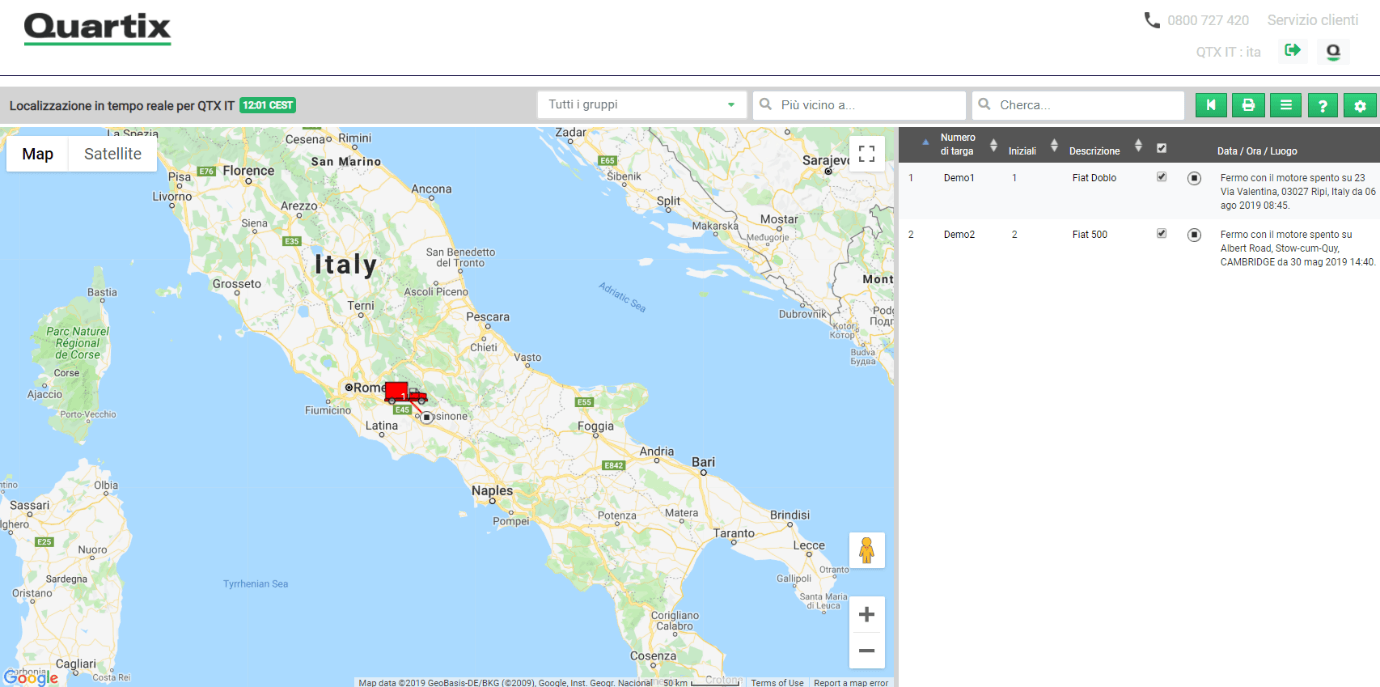Image resolution: width=1380 pixels, height=687 pixels.
Task: Click the red truck marker near Rome
Action: coord(405,393)
